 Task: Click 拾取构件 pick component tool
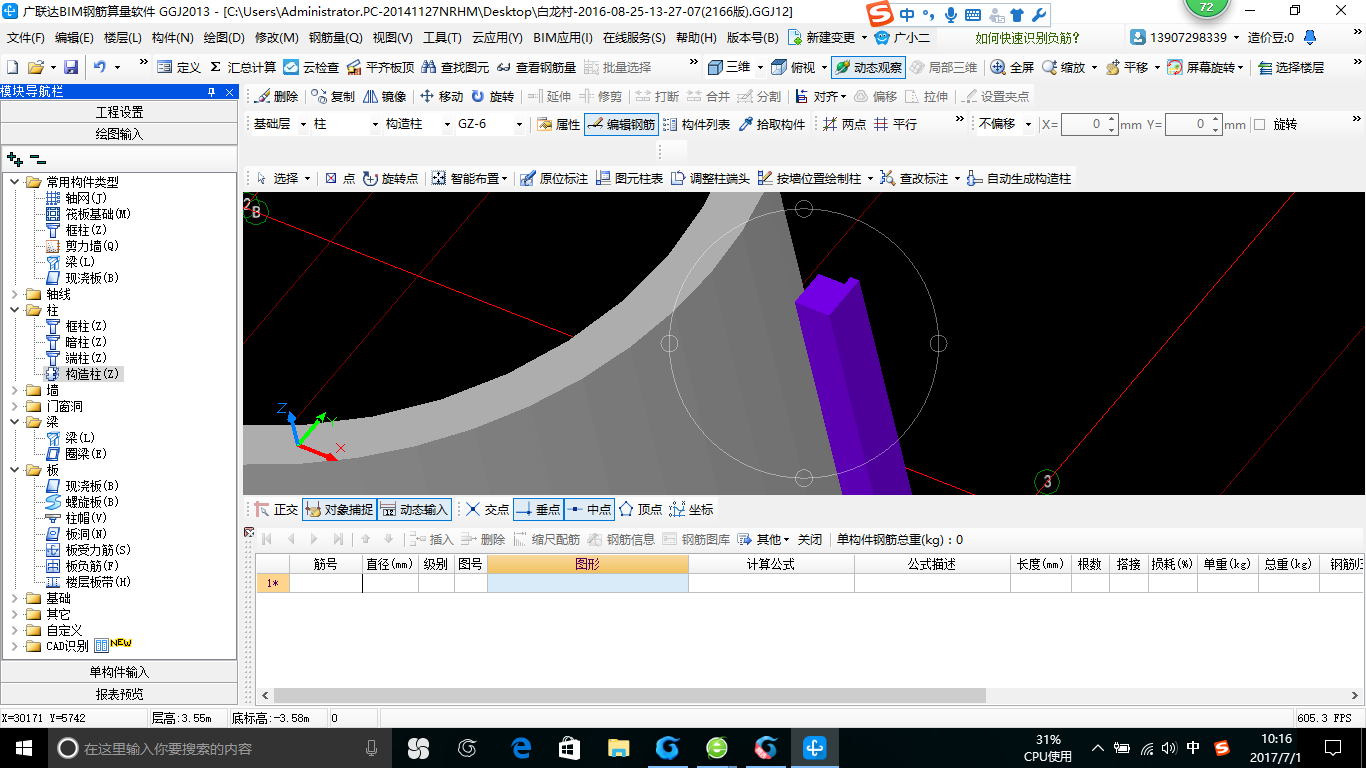[770, 124]
